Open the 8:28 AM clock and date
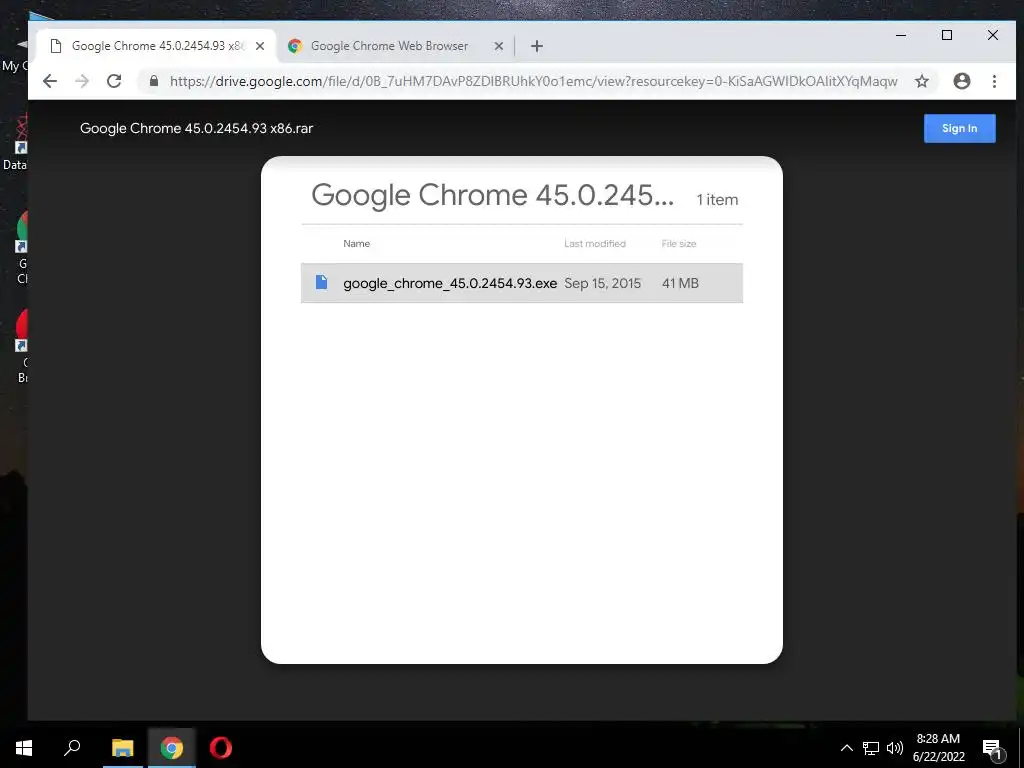This screenshot has width=1024, height=768. tap(938, 748)
